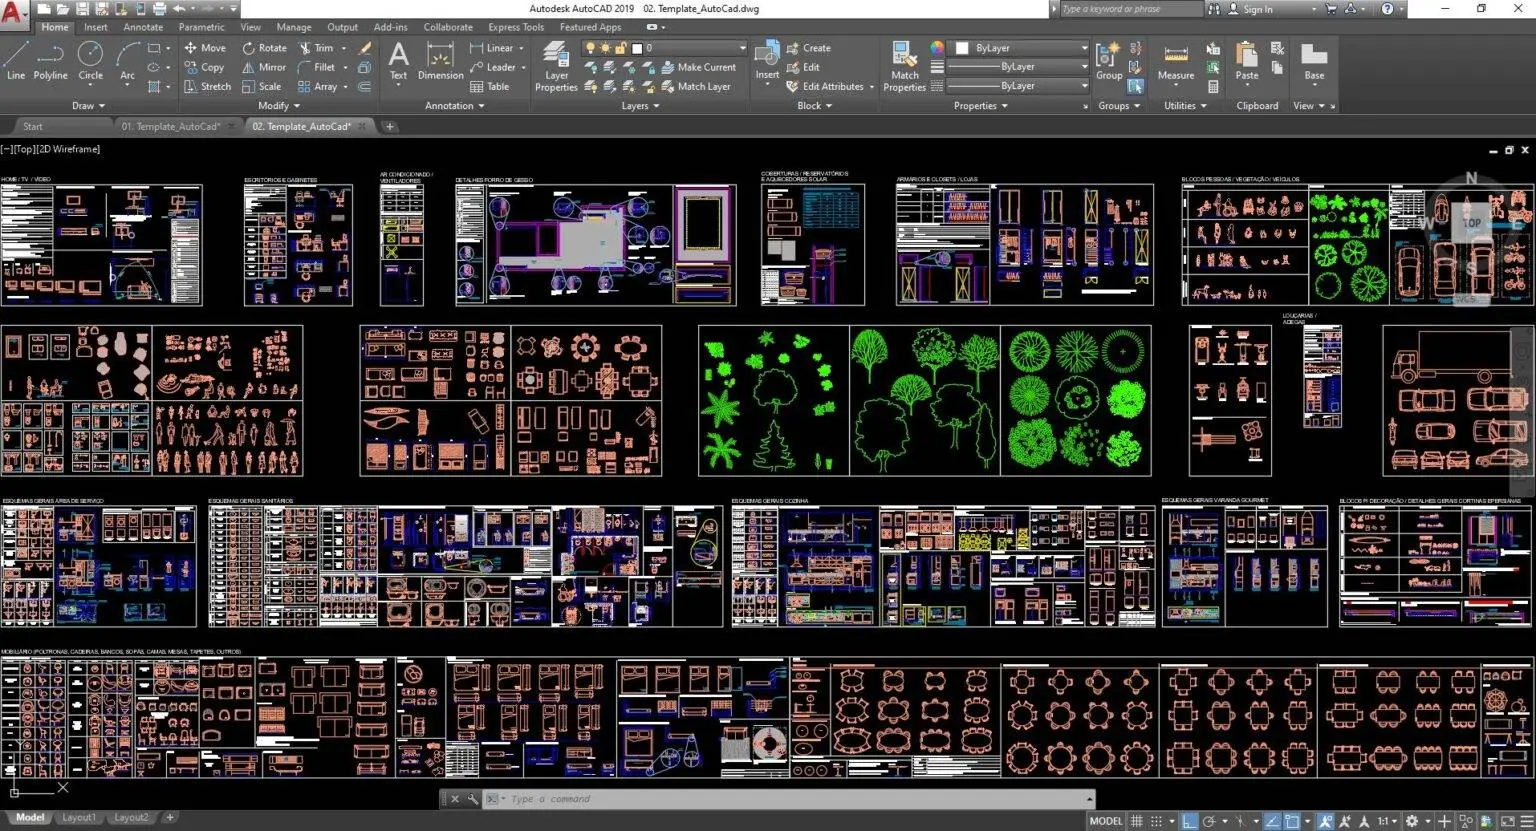
Task: Expand the Annotation panel
Action: click(x=454, y=105)
